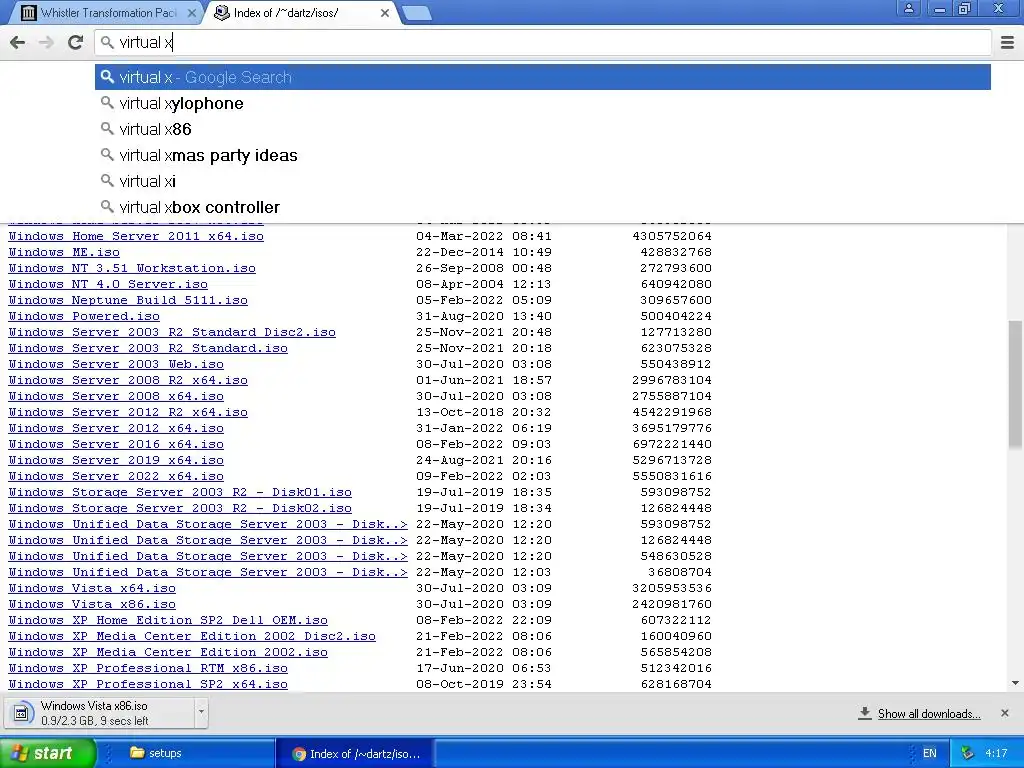Close the Whistler Transformation Pack tab
The image size is (1024, 768).
(x=191, y=12)
